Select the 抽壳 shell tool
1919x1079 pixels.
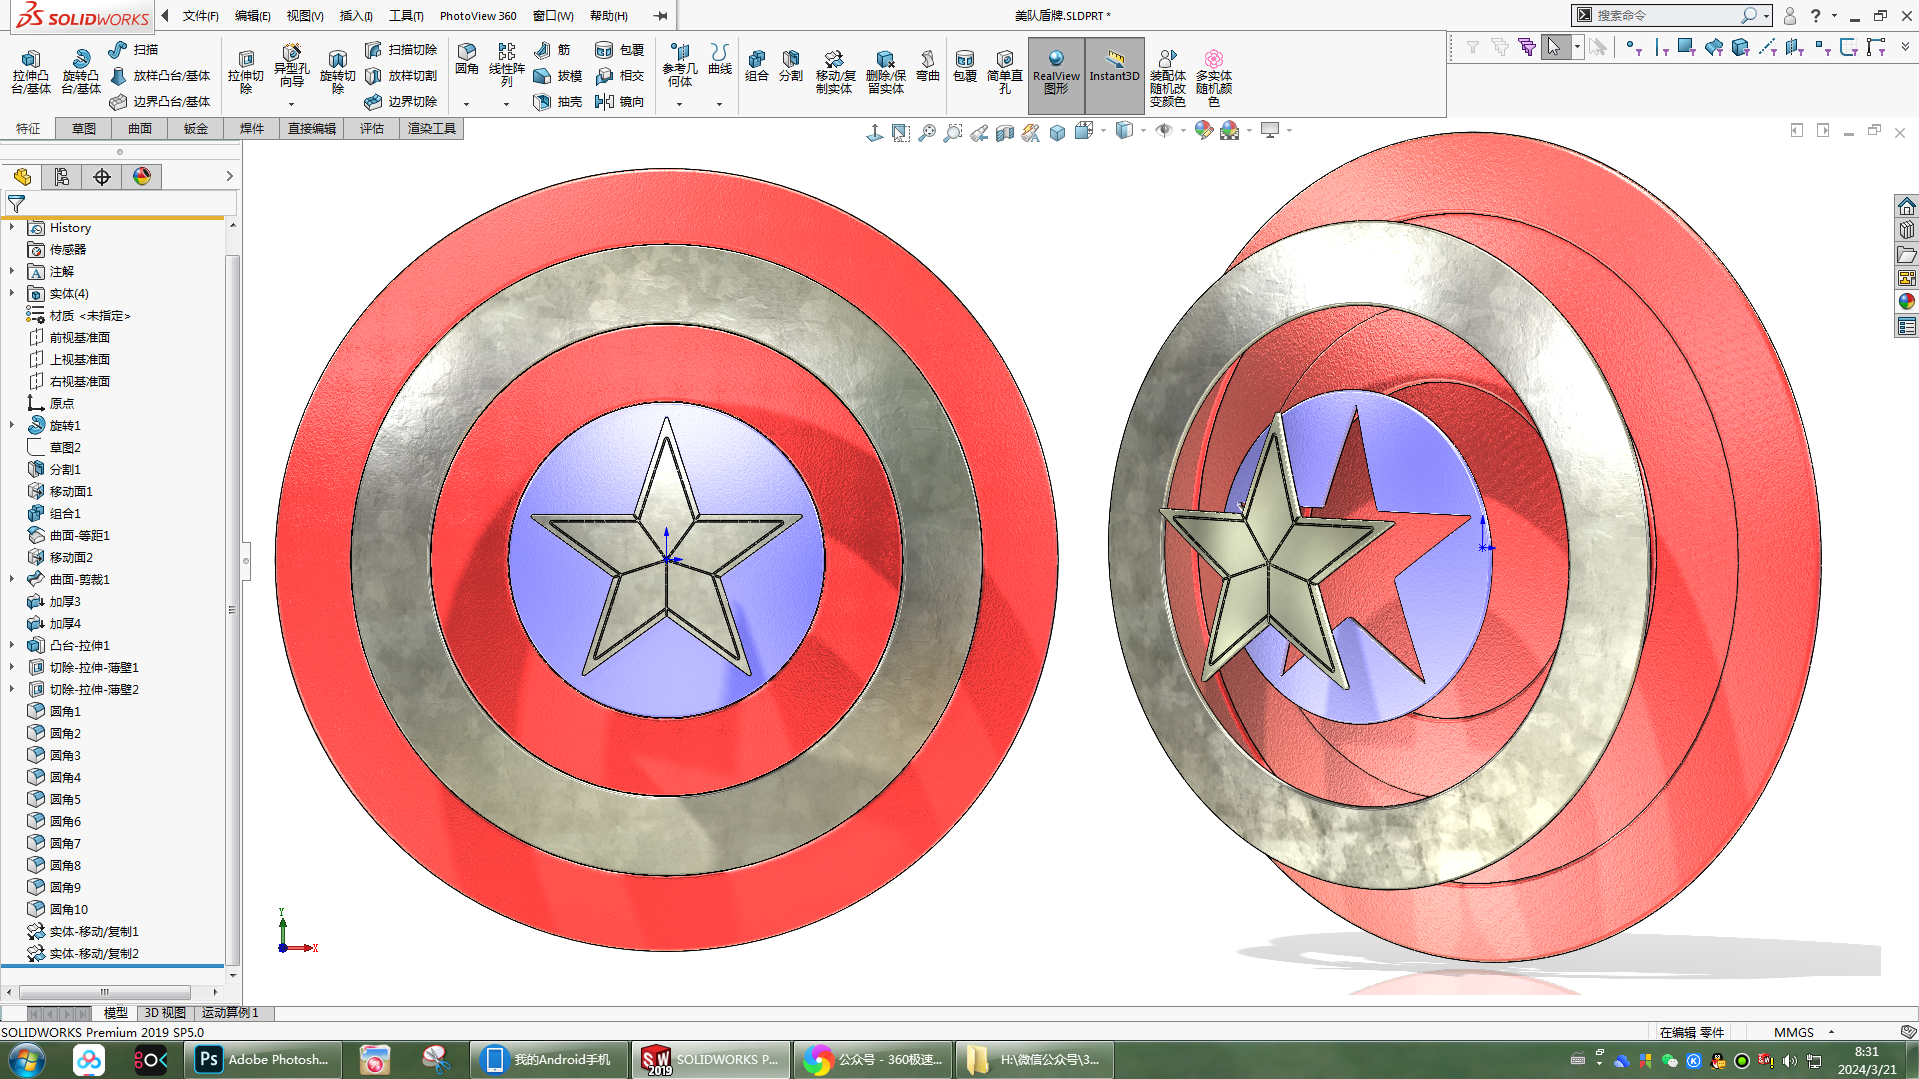point(558,101)
